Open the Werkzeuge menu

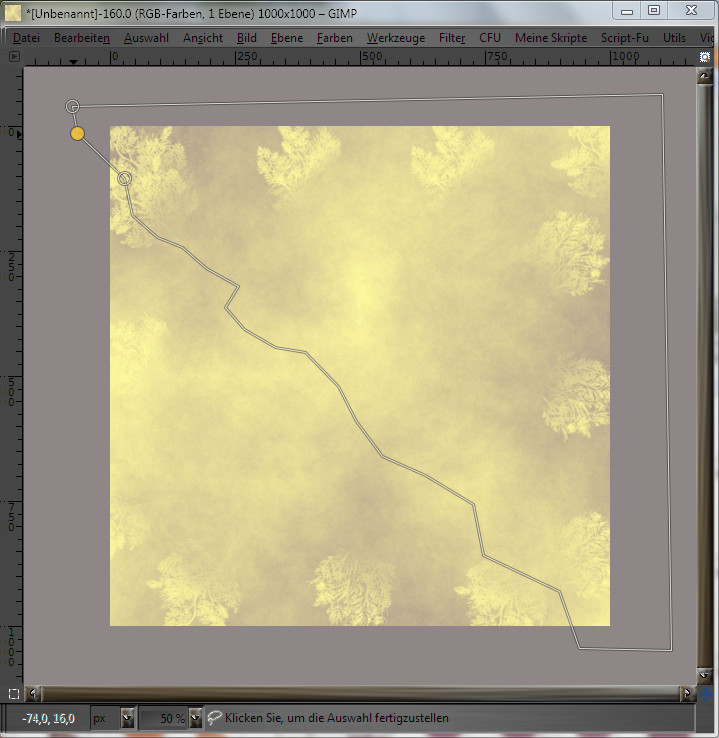[395, 37]
